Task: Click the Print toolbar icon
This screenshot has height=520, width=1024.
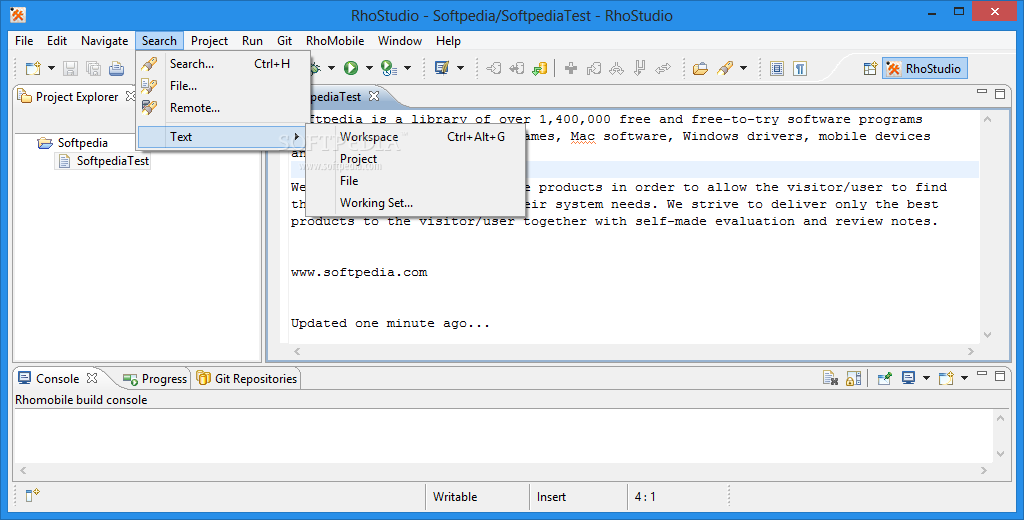Action: [x=116, y=68]
